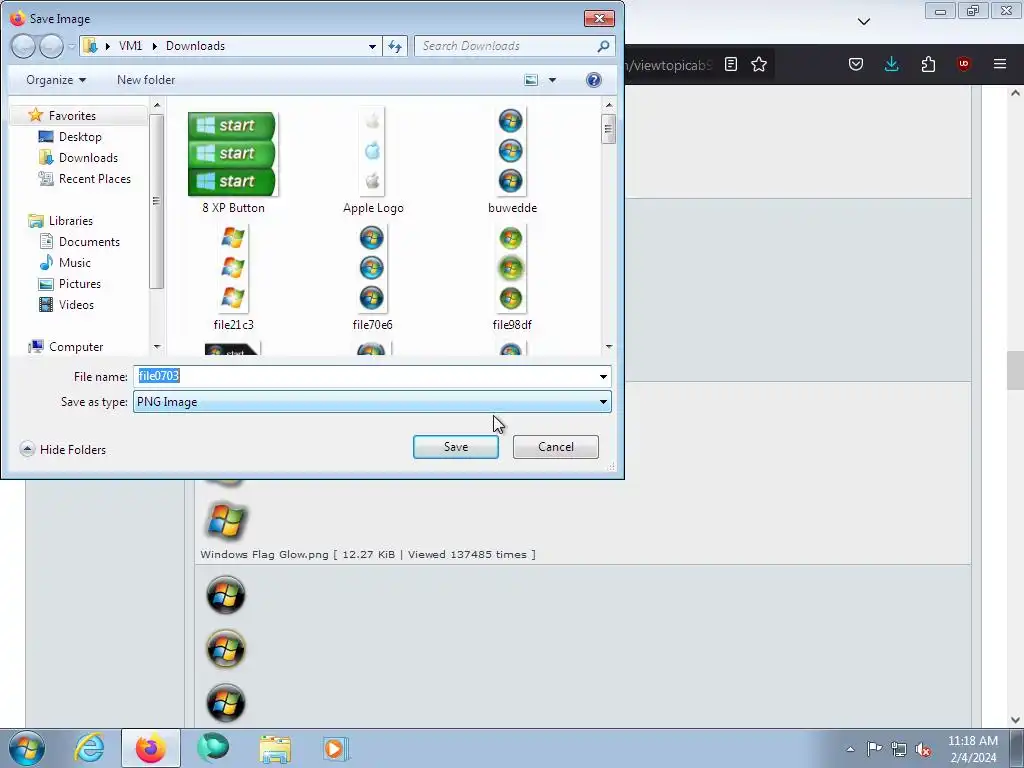Open Windows Media Player from taskbar

click(x=336, y=748)
